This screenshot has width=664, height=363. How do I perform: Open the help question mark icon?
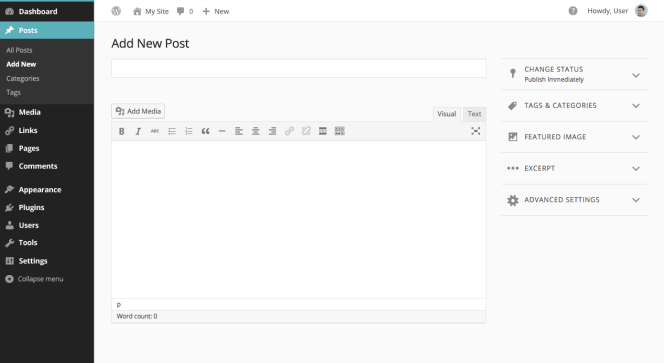tap(573, 11)
